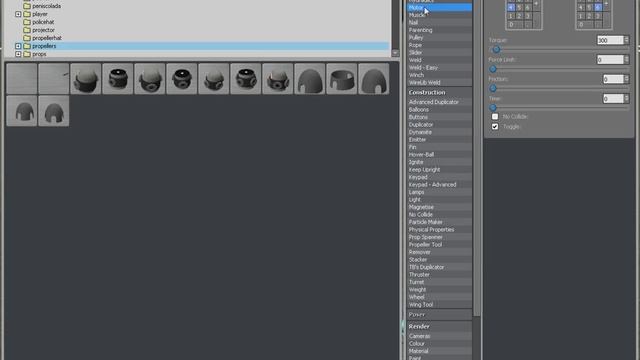Screen dimensions: 640x360
Task: Select the Material tool under Render
Action: pyautogui.click(x=439, y=351)
